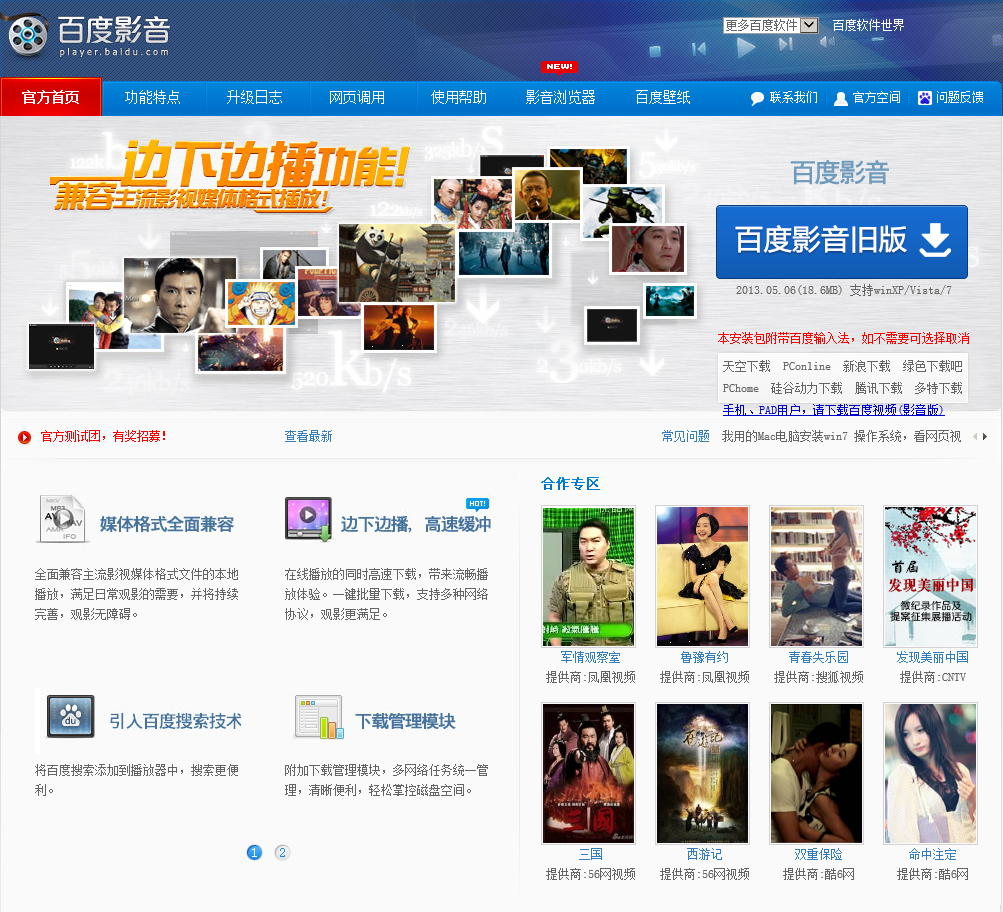Switch to feature page 2 indicator
The height and width of the screenshot is (912, 1003).
[x=282, y=853]
